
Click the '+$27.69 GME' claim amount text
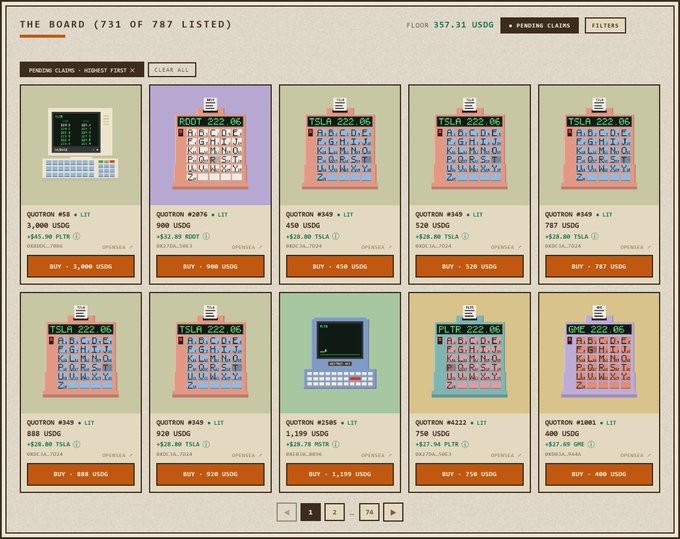point(565,444)
